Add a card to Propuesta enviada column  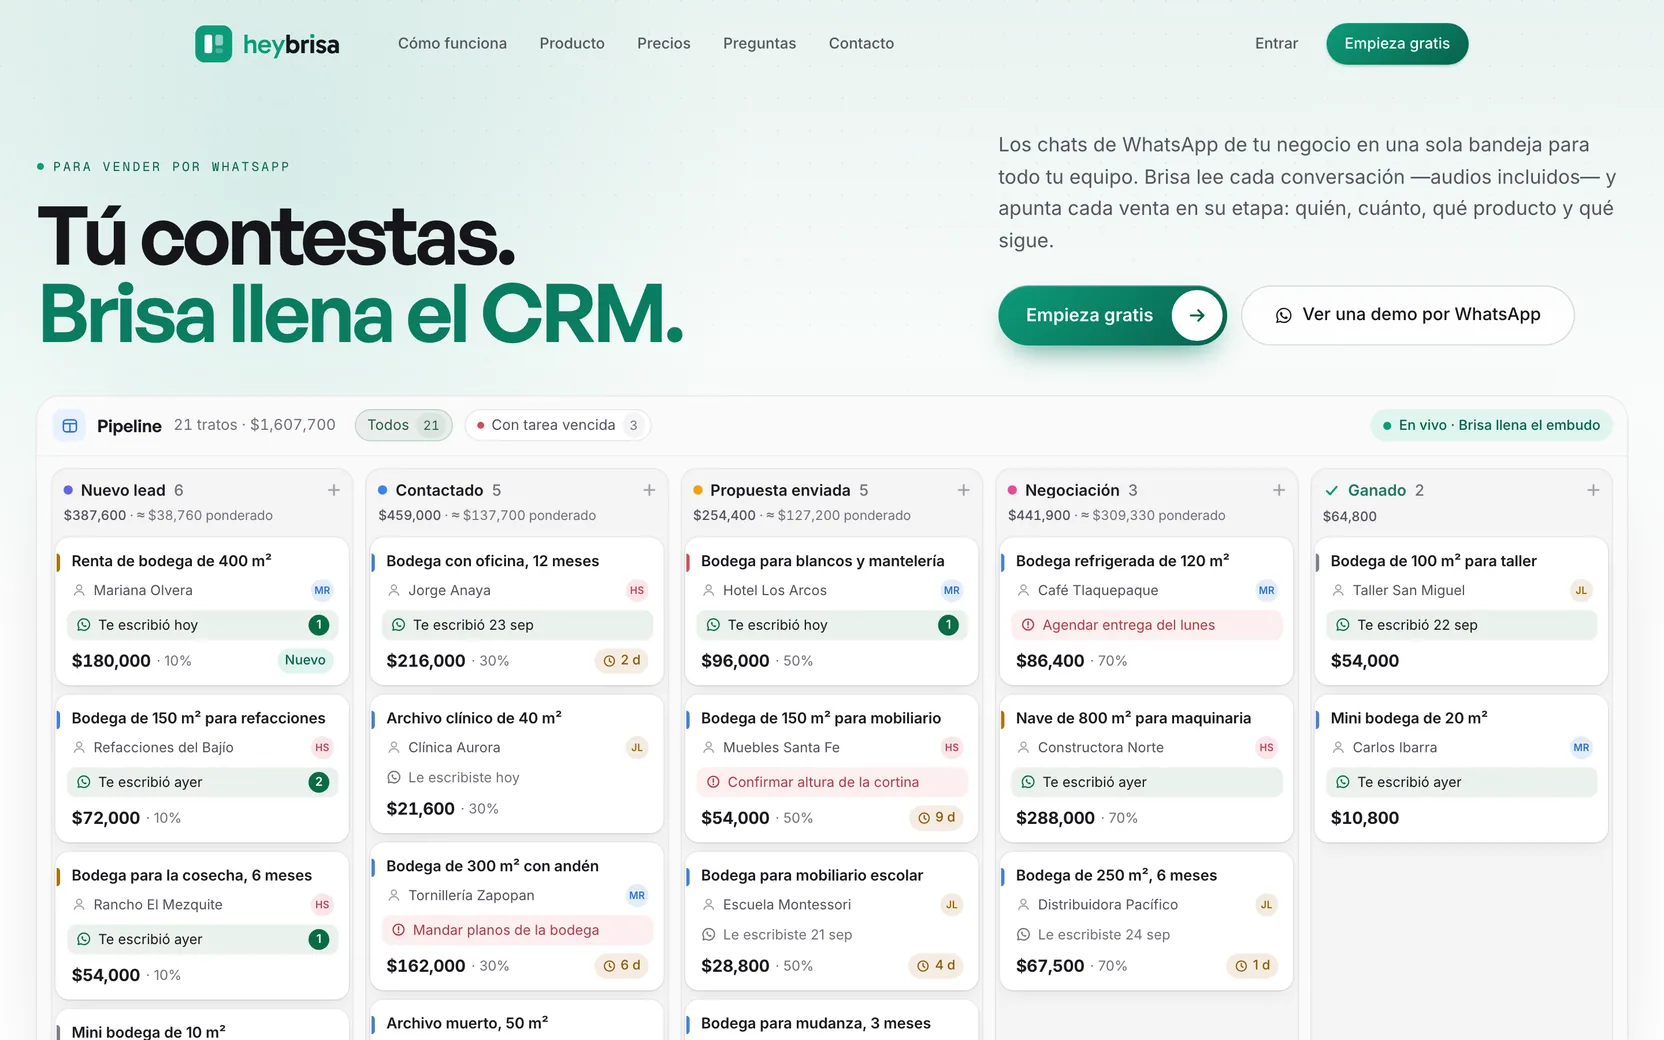point(964,490)
